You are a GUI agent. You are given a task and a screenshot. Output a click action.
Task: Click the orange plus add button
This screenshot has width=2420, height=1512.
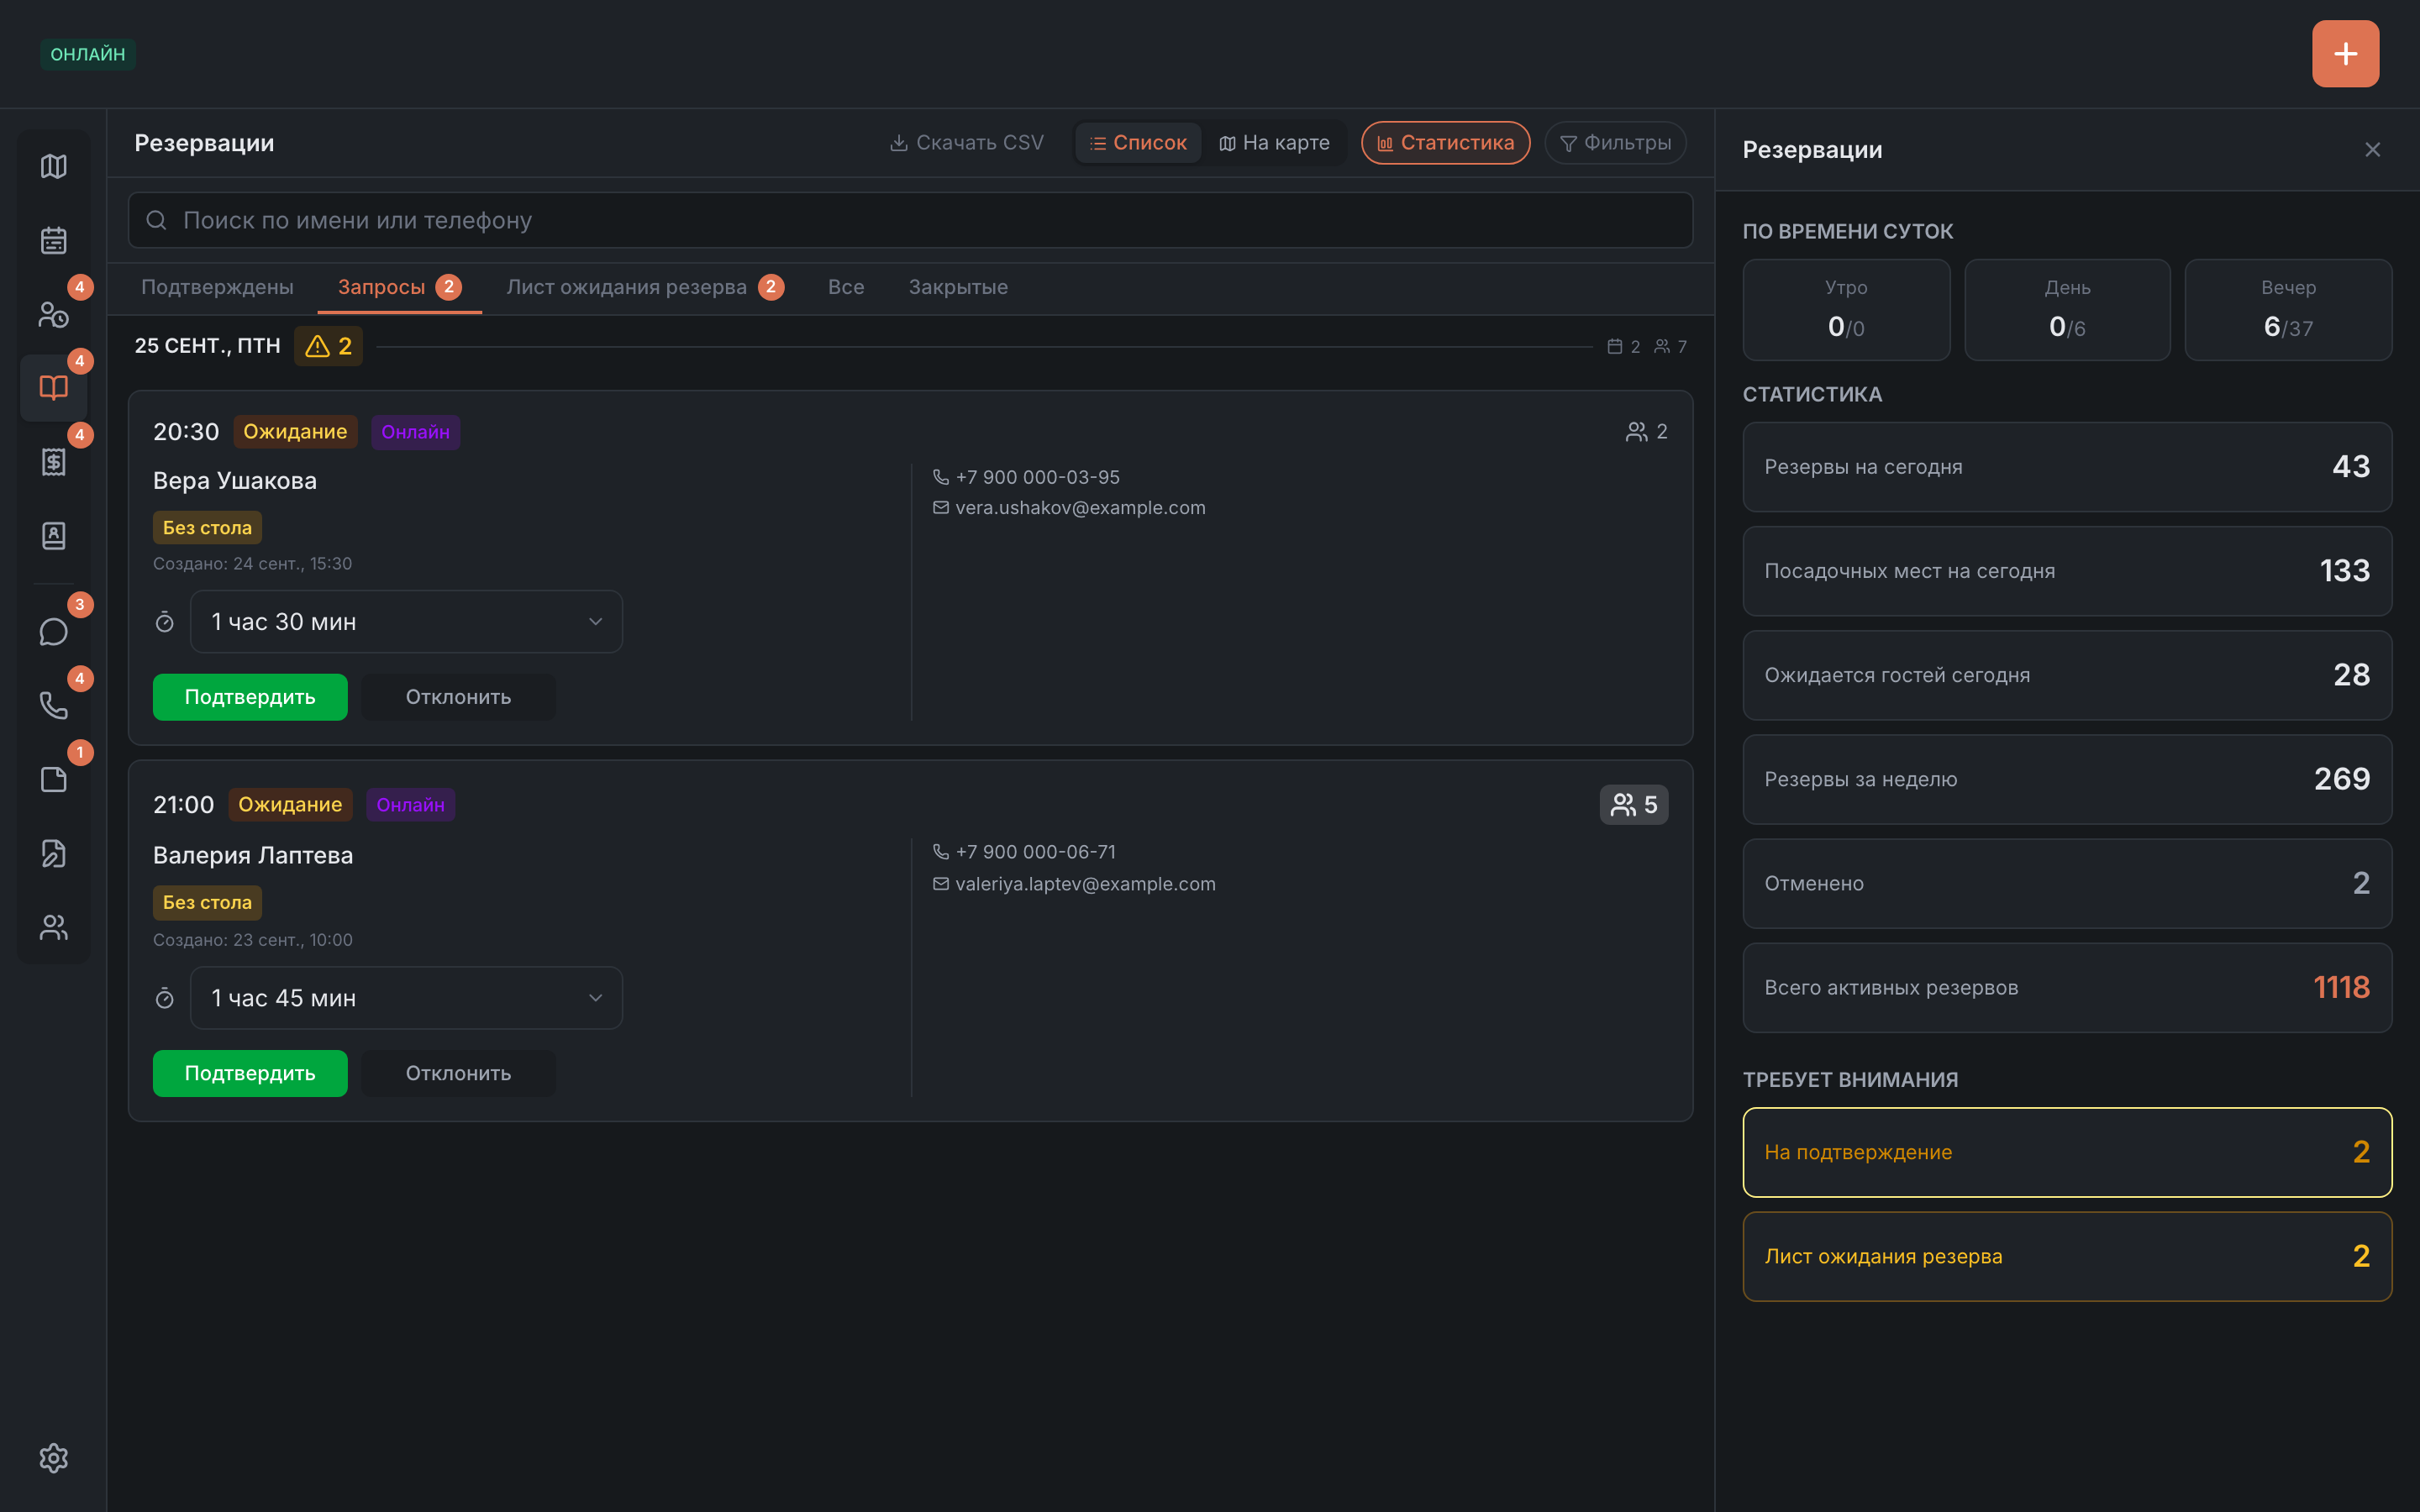coord(2345,54)
